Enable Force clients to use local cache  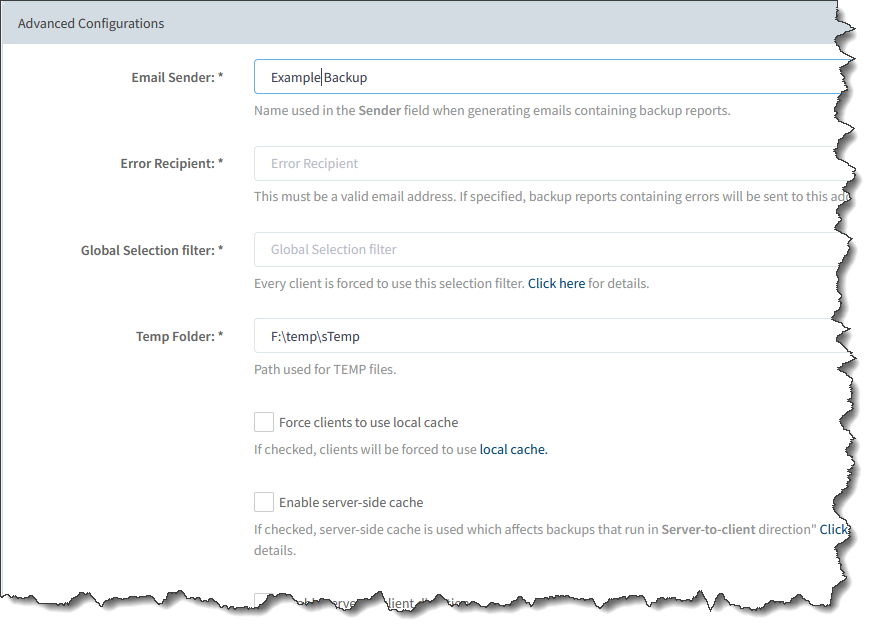point(264,422)
